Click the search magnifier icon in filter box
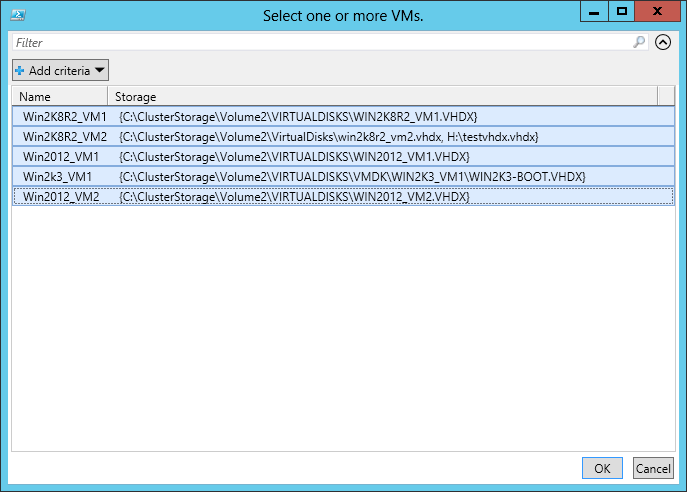This screenshot has height=492, width=687. click(x=639, y=43)
